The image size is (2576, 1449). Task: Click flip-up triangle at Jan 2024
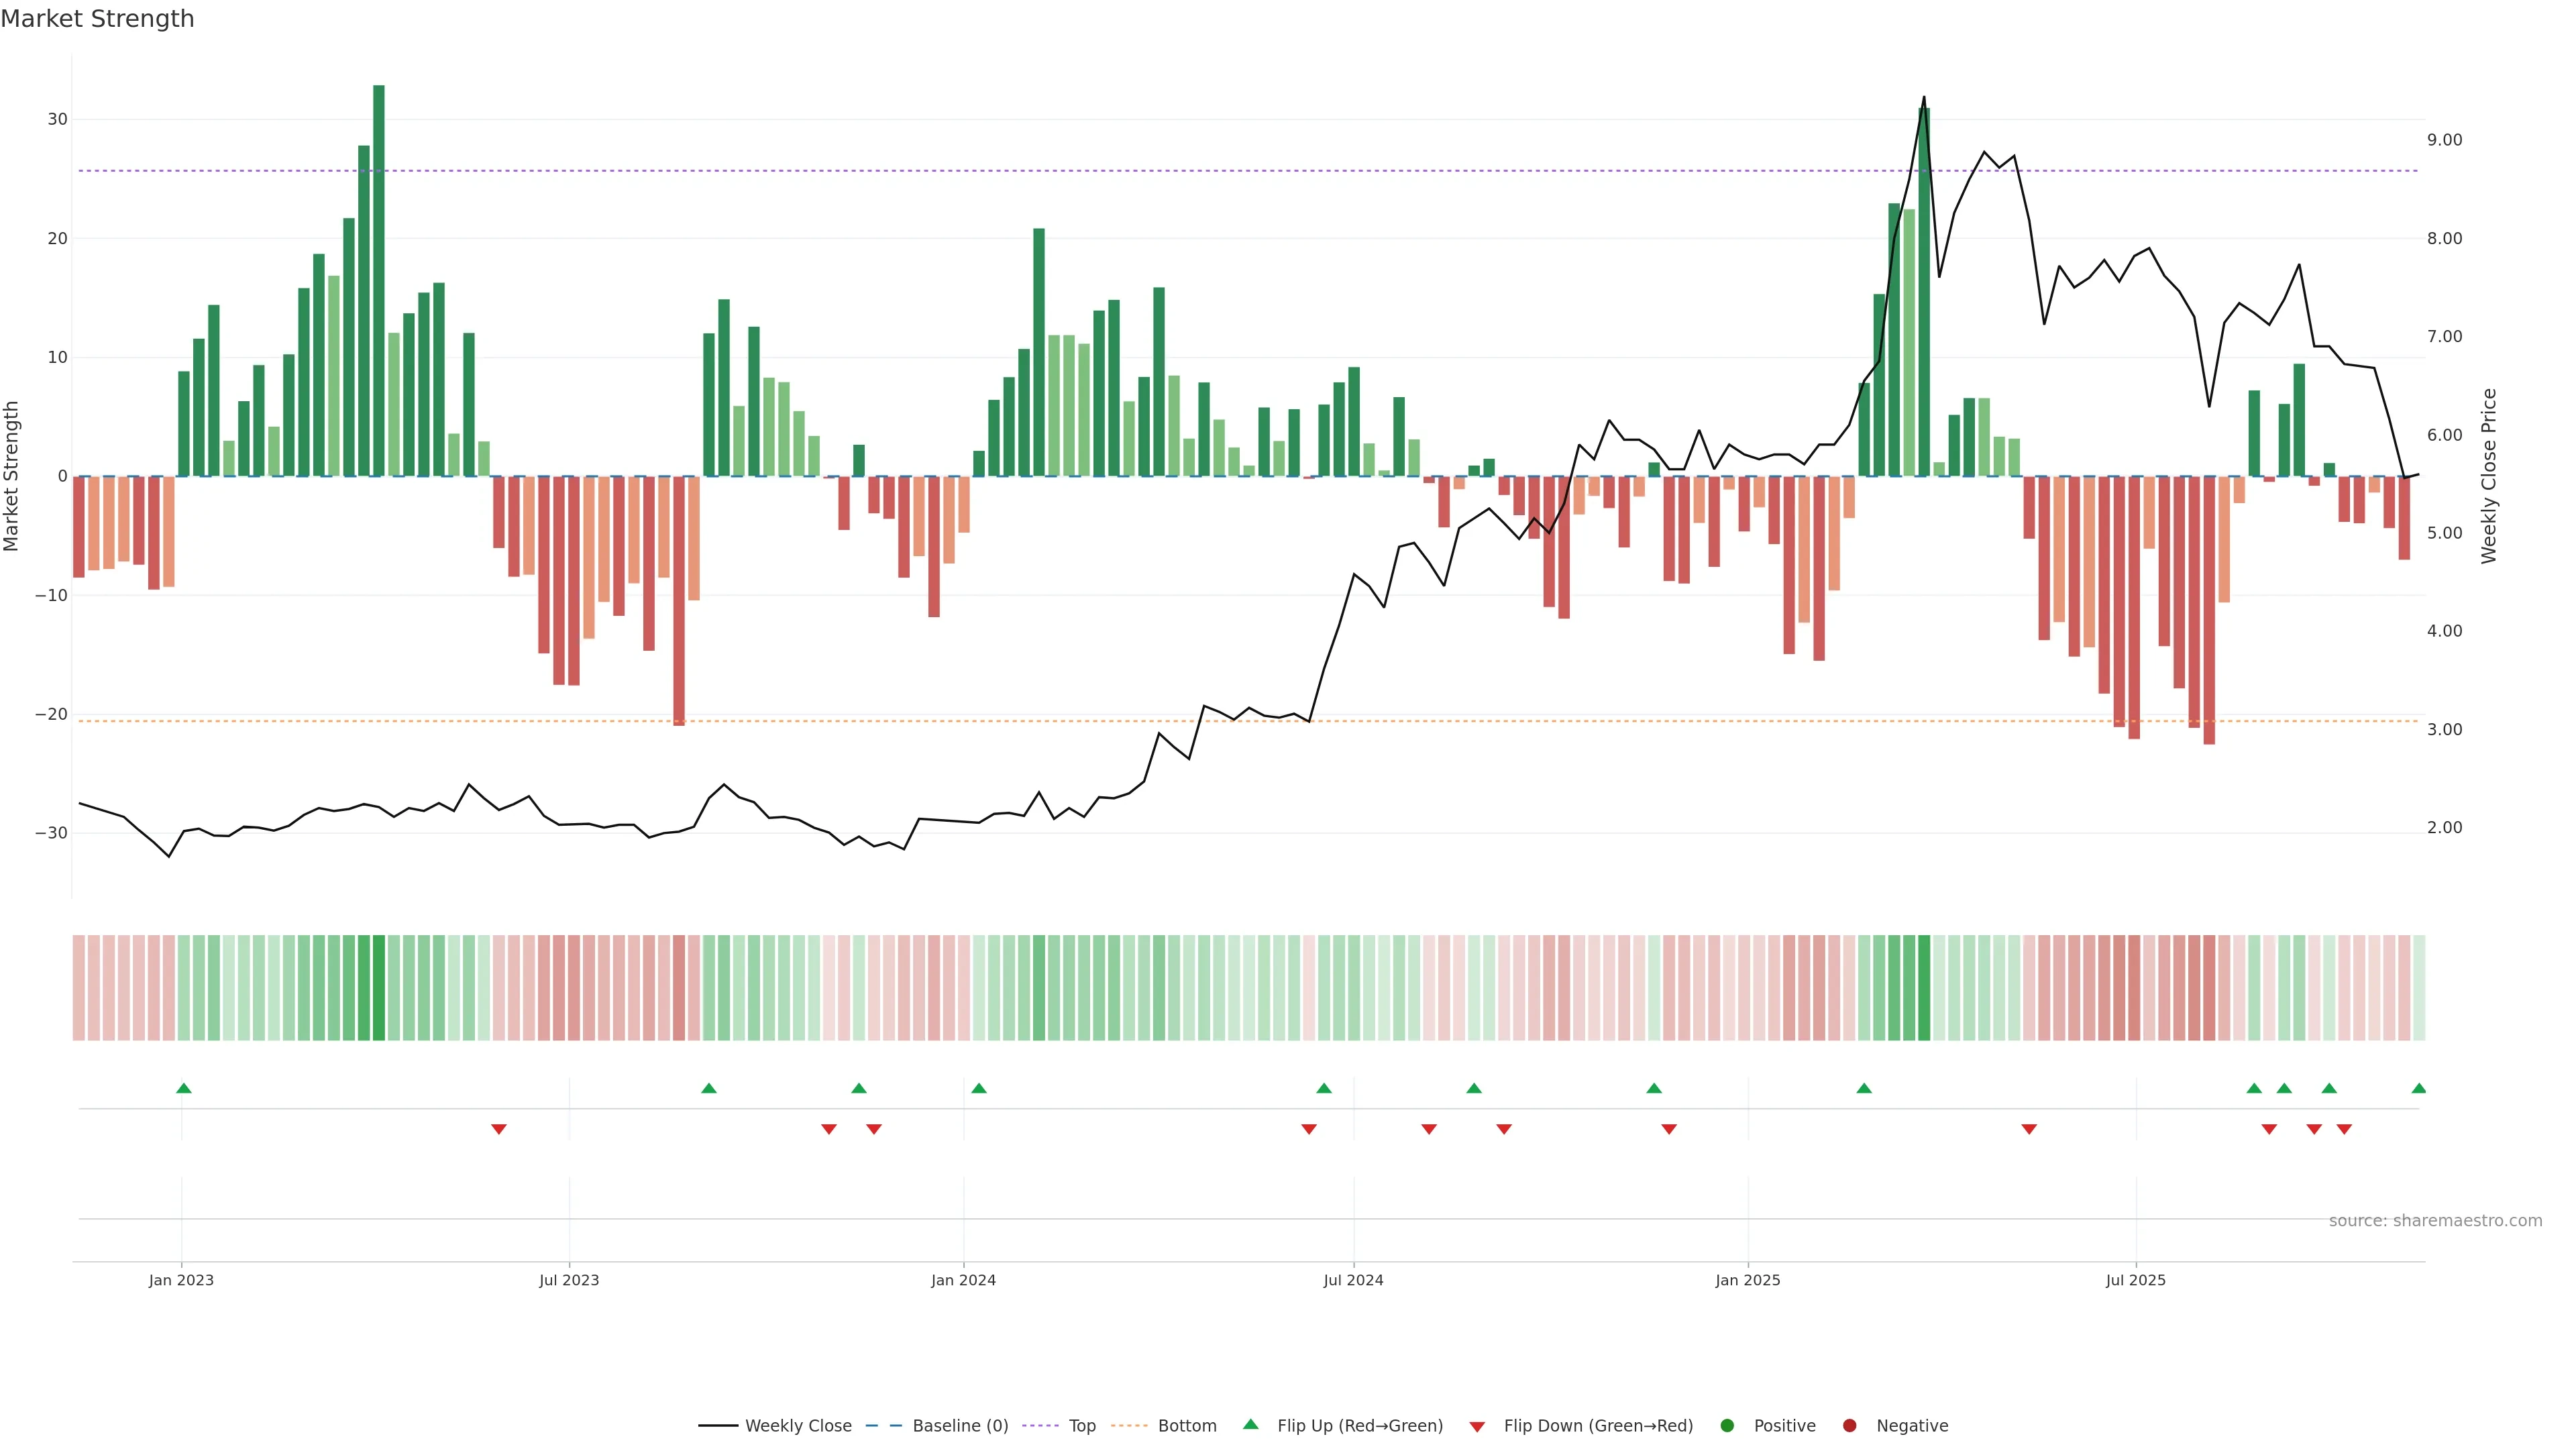(979, 1088)
